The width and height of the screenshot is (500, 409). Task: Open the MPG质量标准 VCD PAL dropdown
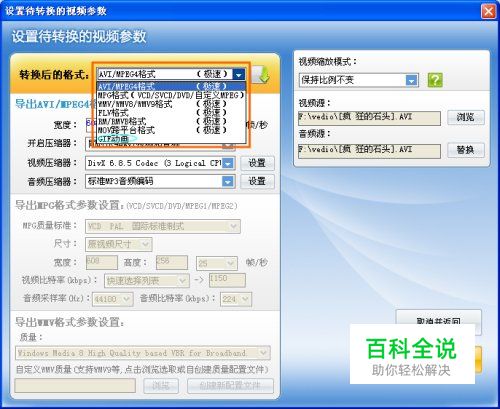163,226
